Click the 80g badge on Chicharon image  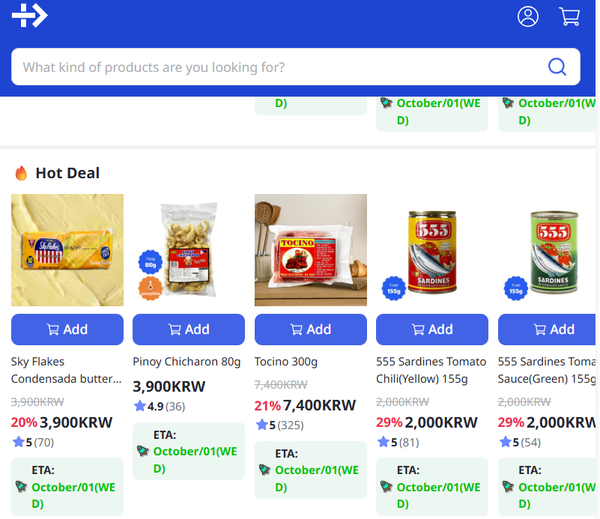pyautogui.click(x=149, y=263)
